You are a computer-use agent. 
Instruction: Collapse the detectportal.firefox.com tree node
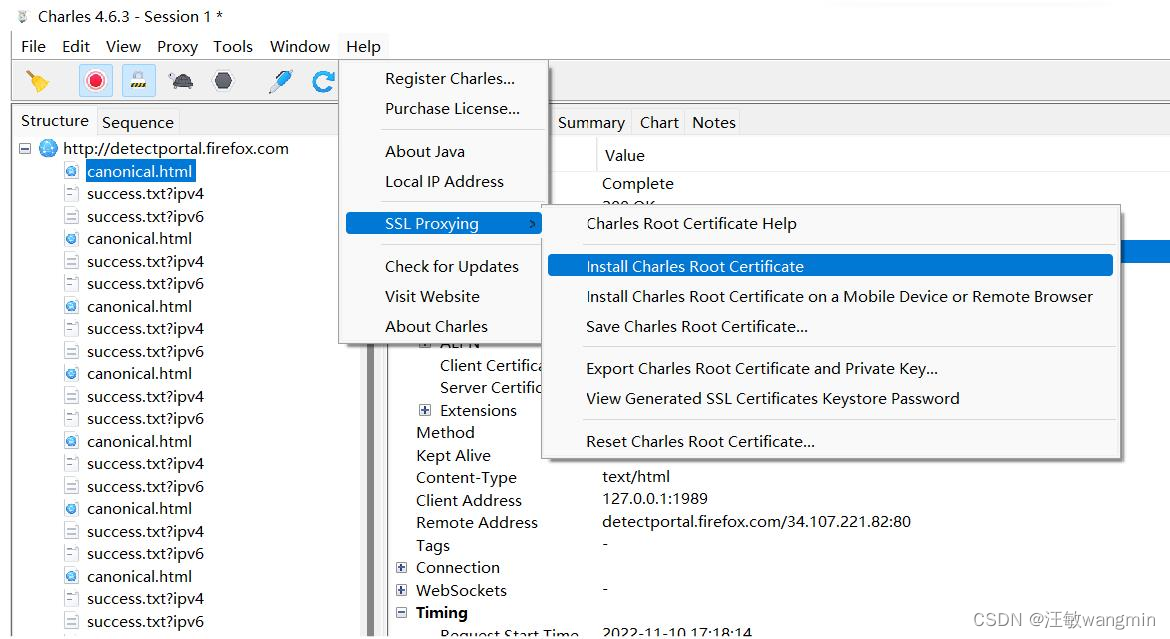[x=25, y=149]
